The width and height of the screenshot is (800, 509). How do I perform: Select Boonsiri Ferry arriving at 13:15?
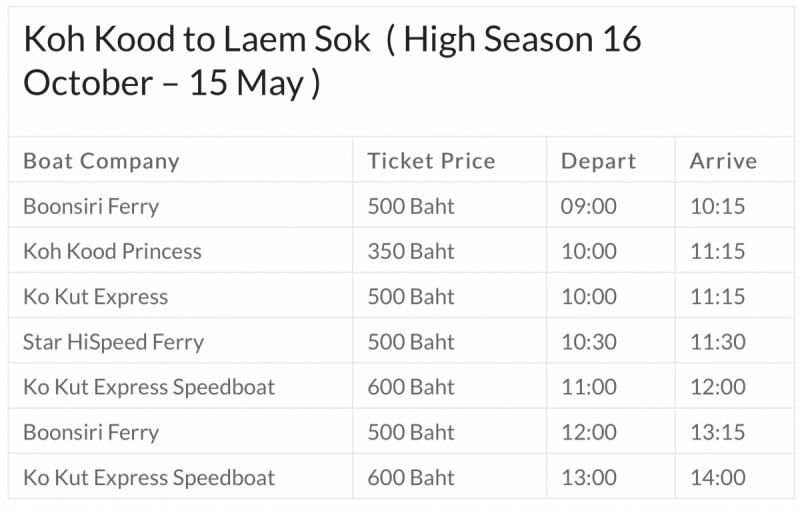(91, 432)
